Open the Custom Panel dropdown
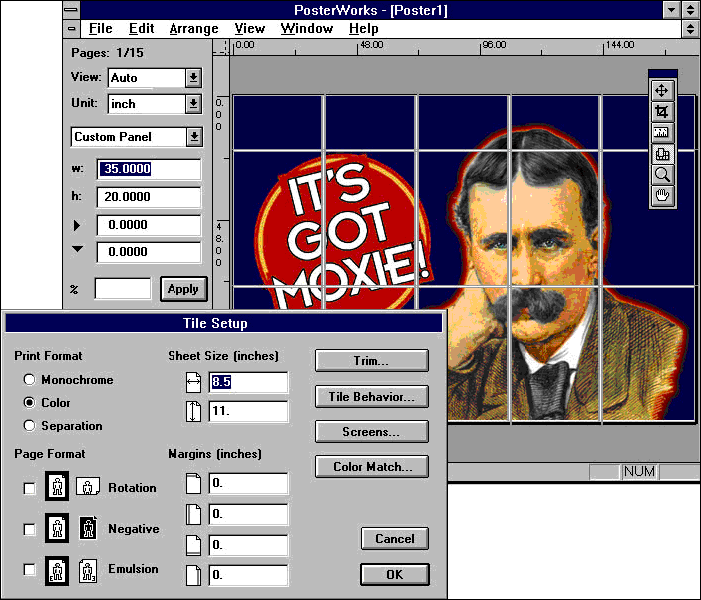Screen dimensions: 701x600 tap(194, 137)
